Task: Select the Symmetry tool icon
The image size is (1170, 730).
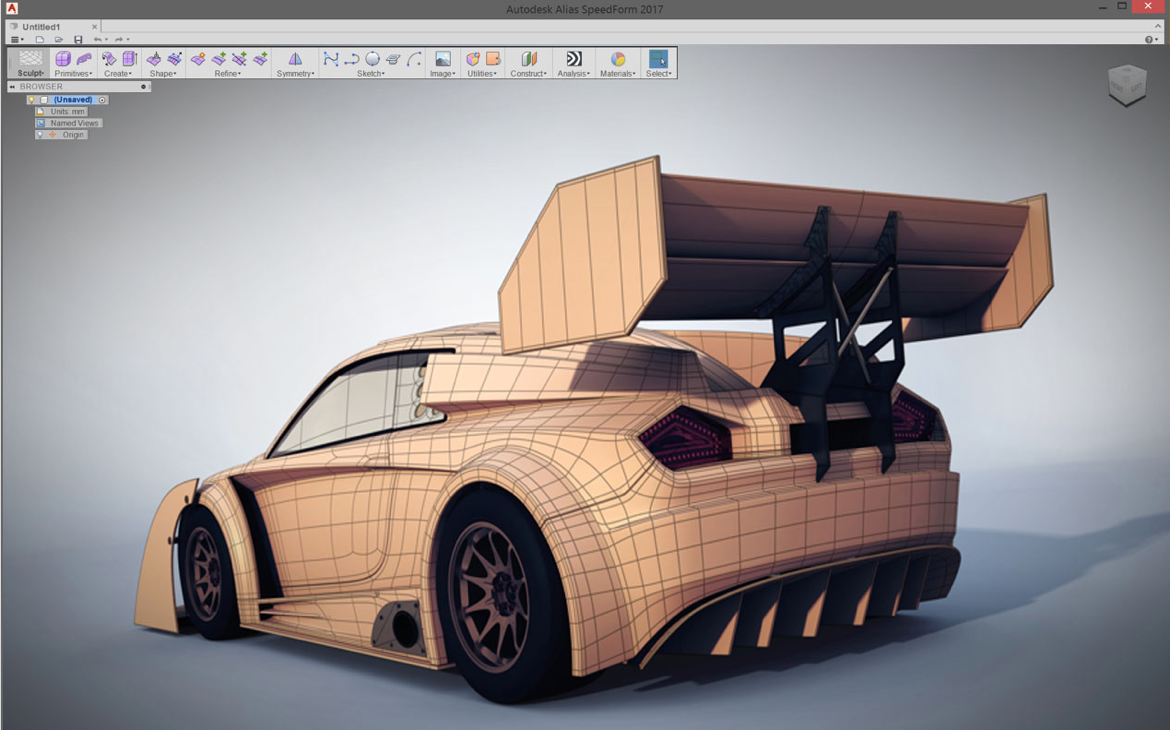Action: pyautogui.click(x=295, y=59)
